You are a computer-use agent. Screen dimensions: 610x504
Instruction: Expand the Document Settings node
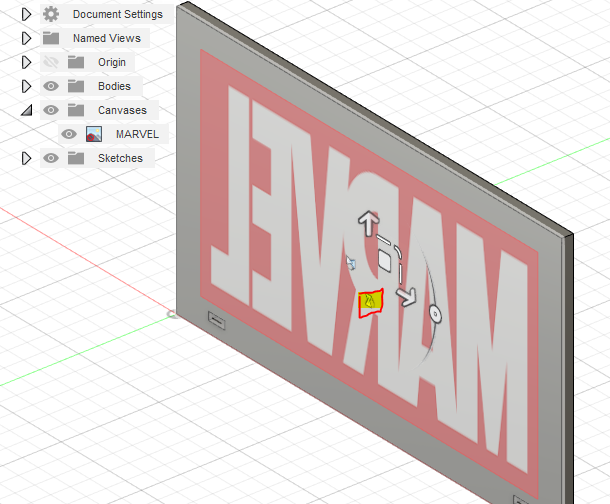click(x=26, y=14)
